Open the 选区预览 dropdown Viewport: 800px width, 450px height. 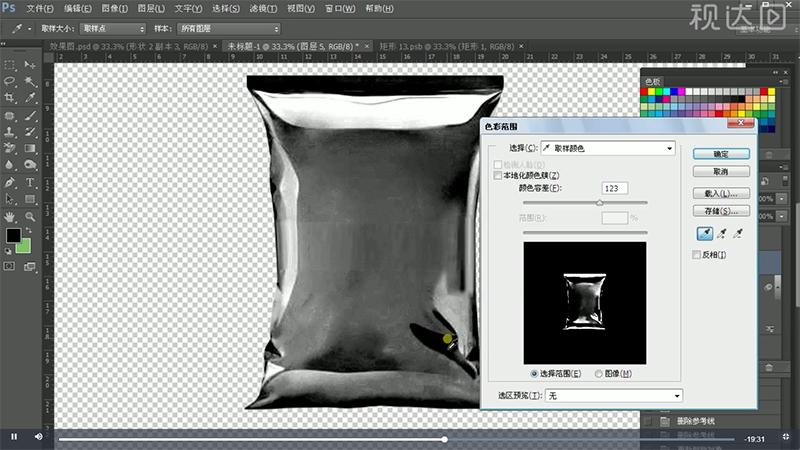(614, 396)
